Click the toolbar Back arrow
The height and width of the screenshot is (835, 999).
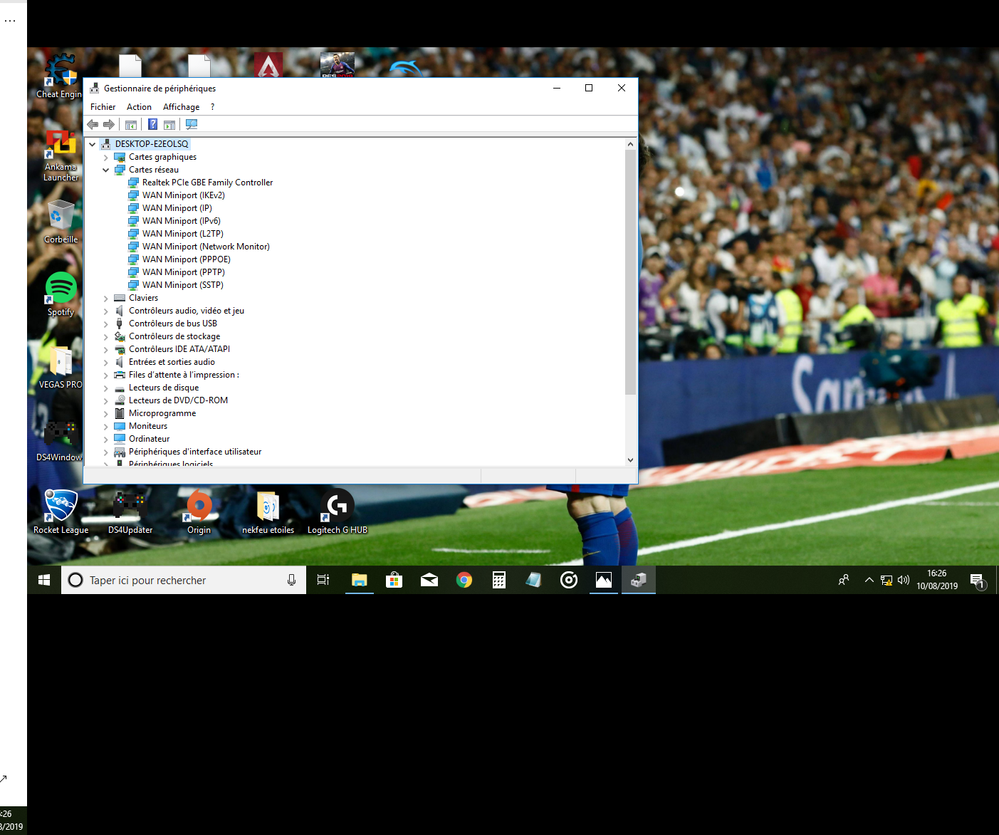(x=93, y=125)
